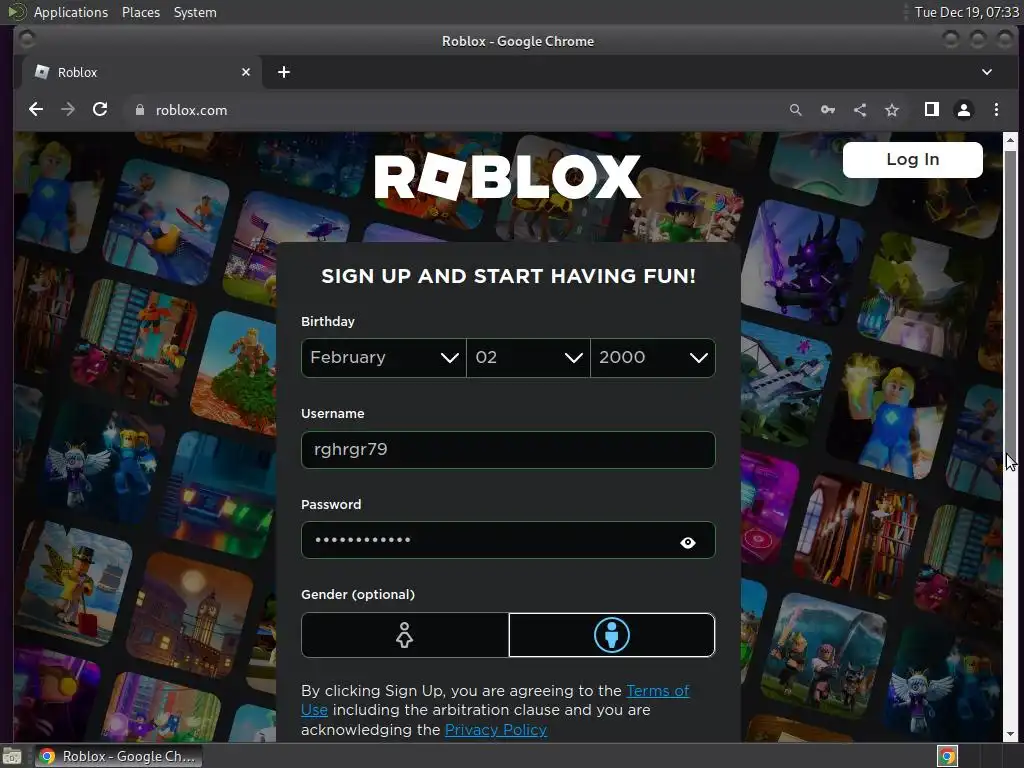The height and width of the screenshot is (768, 1024).
Task: Click the Password input field
Action: click(508, 540)
